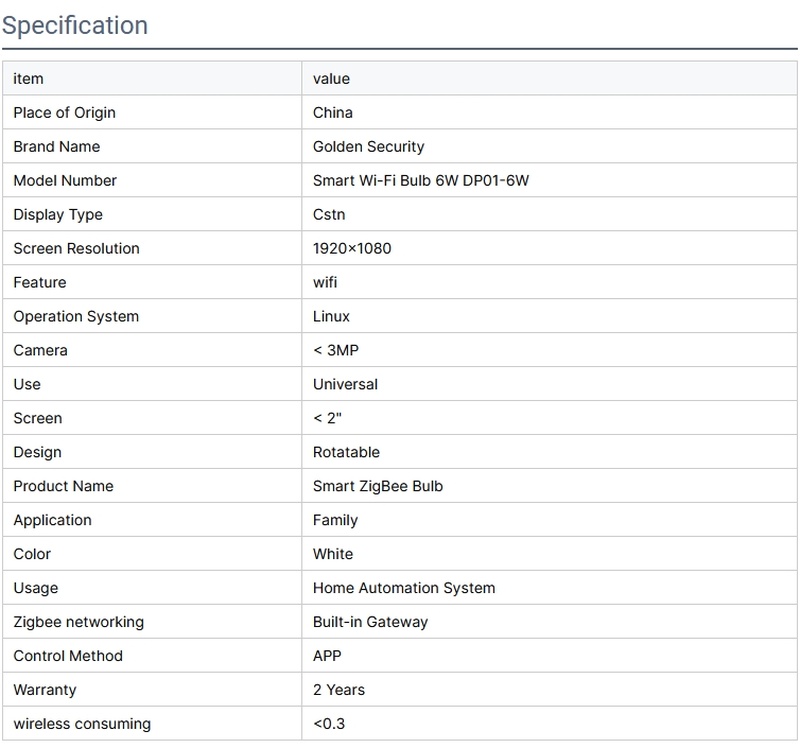Click the 'Golden Security' brand value
Screen dimensions: 800x748
(368, 146)
